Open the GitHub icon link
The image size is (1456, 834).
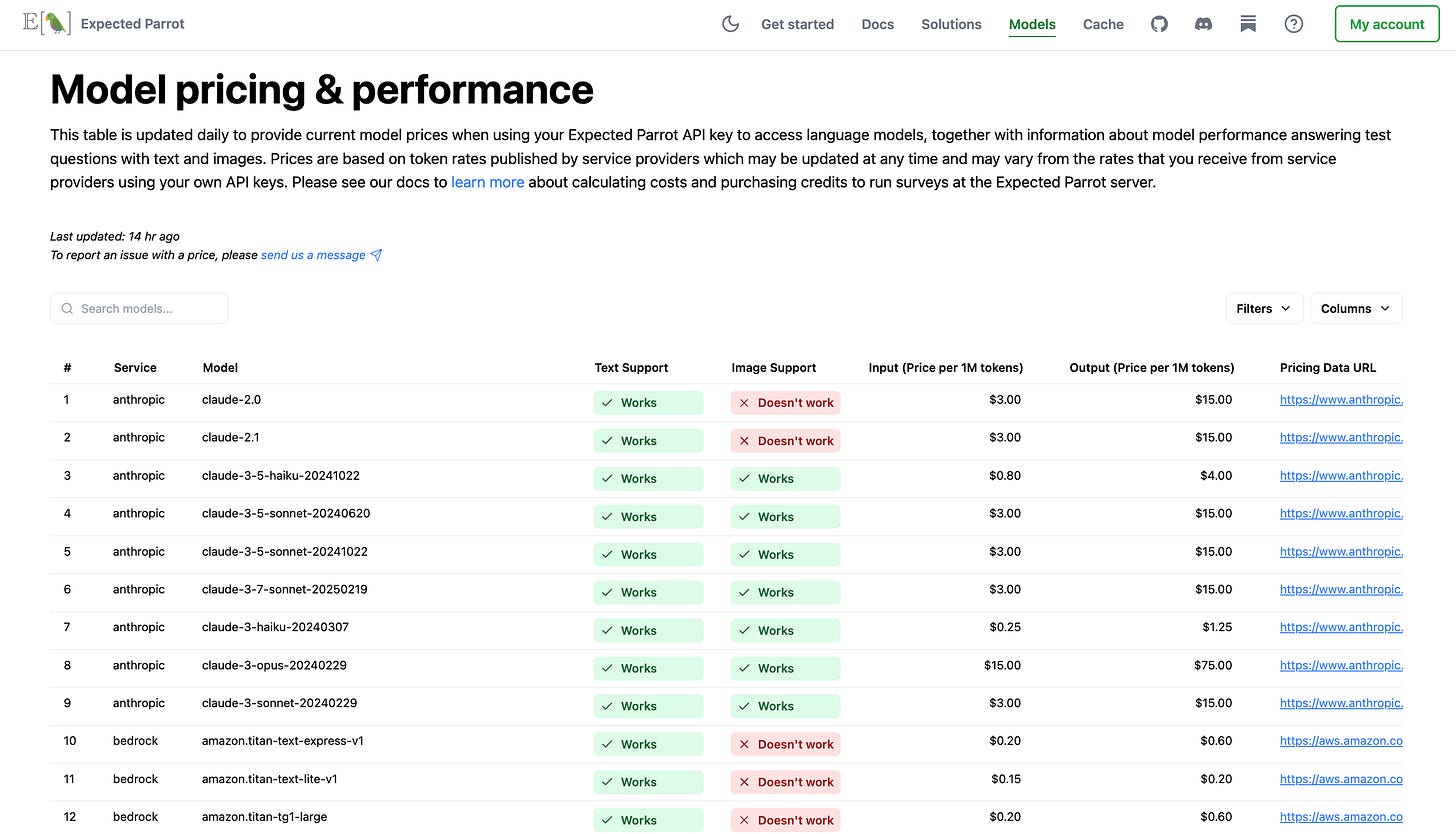pos(1159,24)
